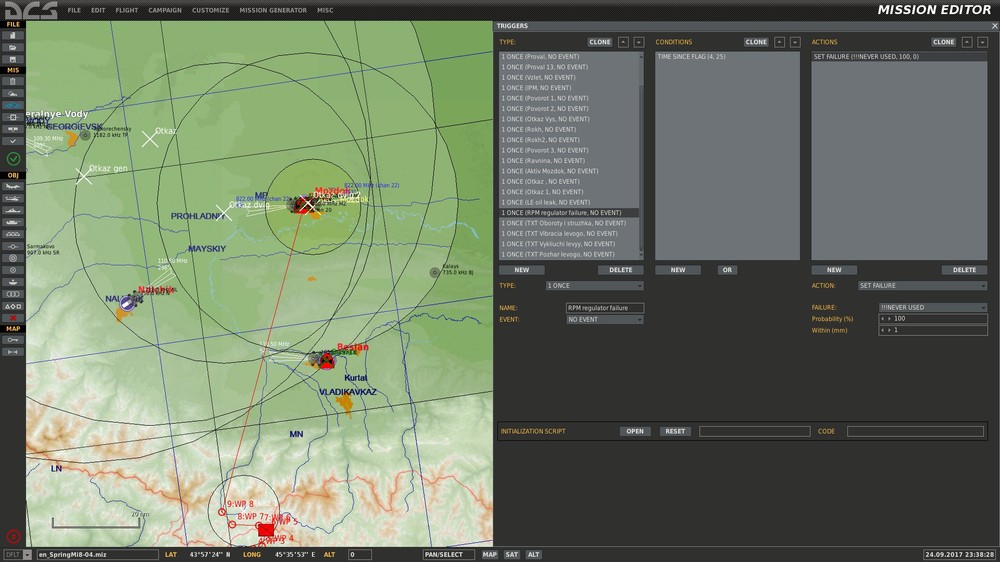
Task: Click the checkmark icon under MIS
Action: pos(13,140)
